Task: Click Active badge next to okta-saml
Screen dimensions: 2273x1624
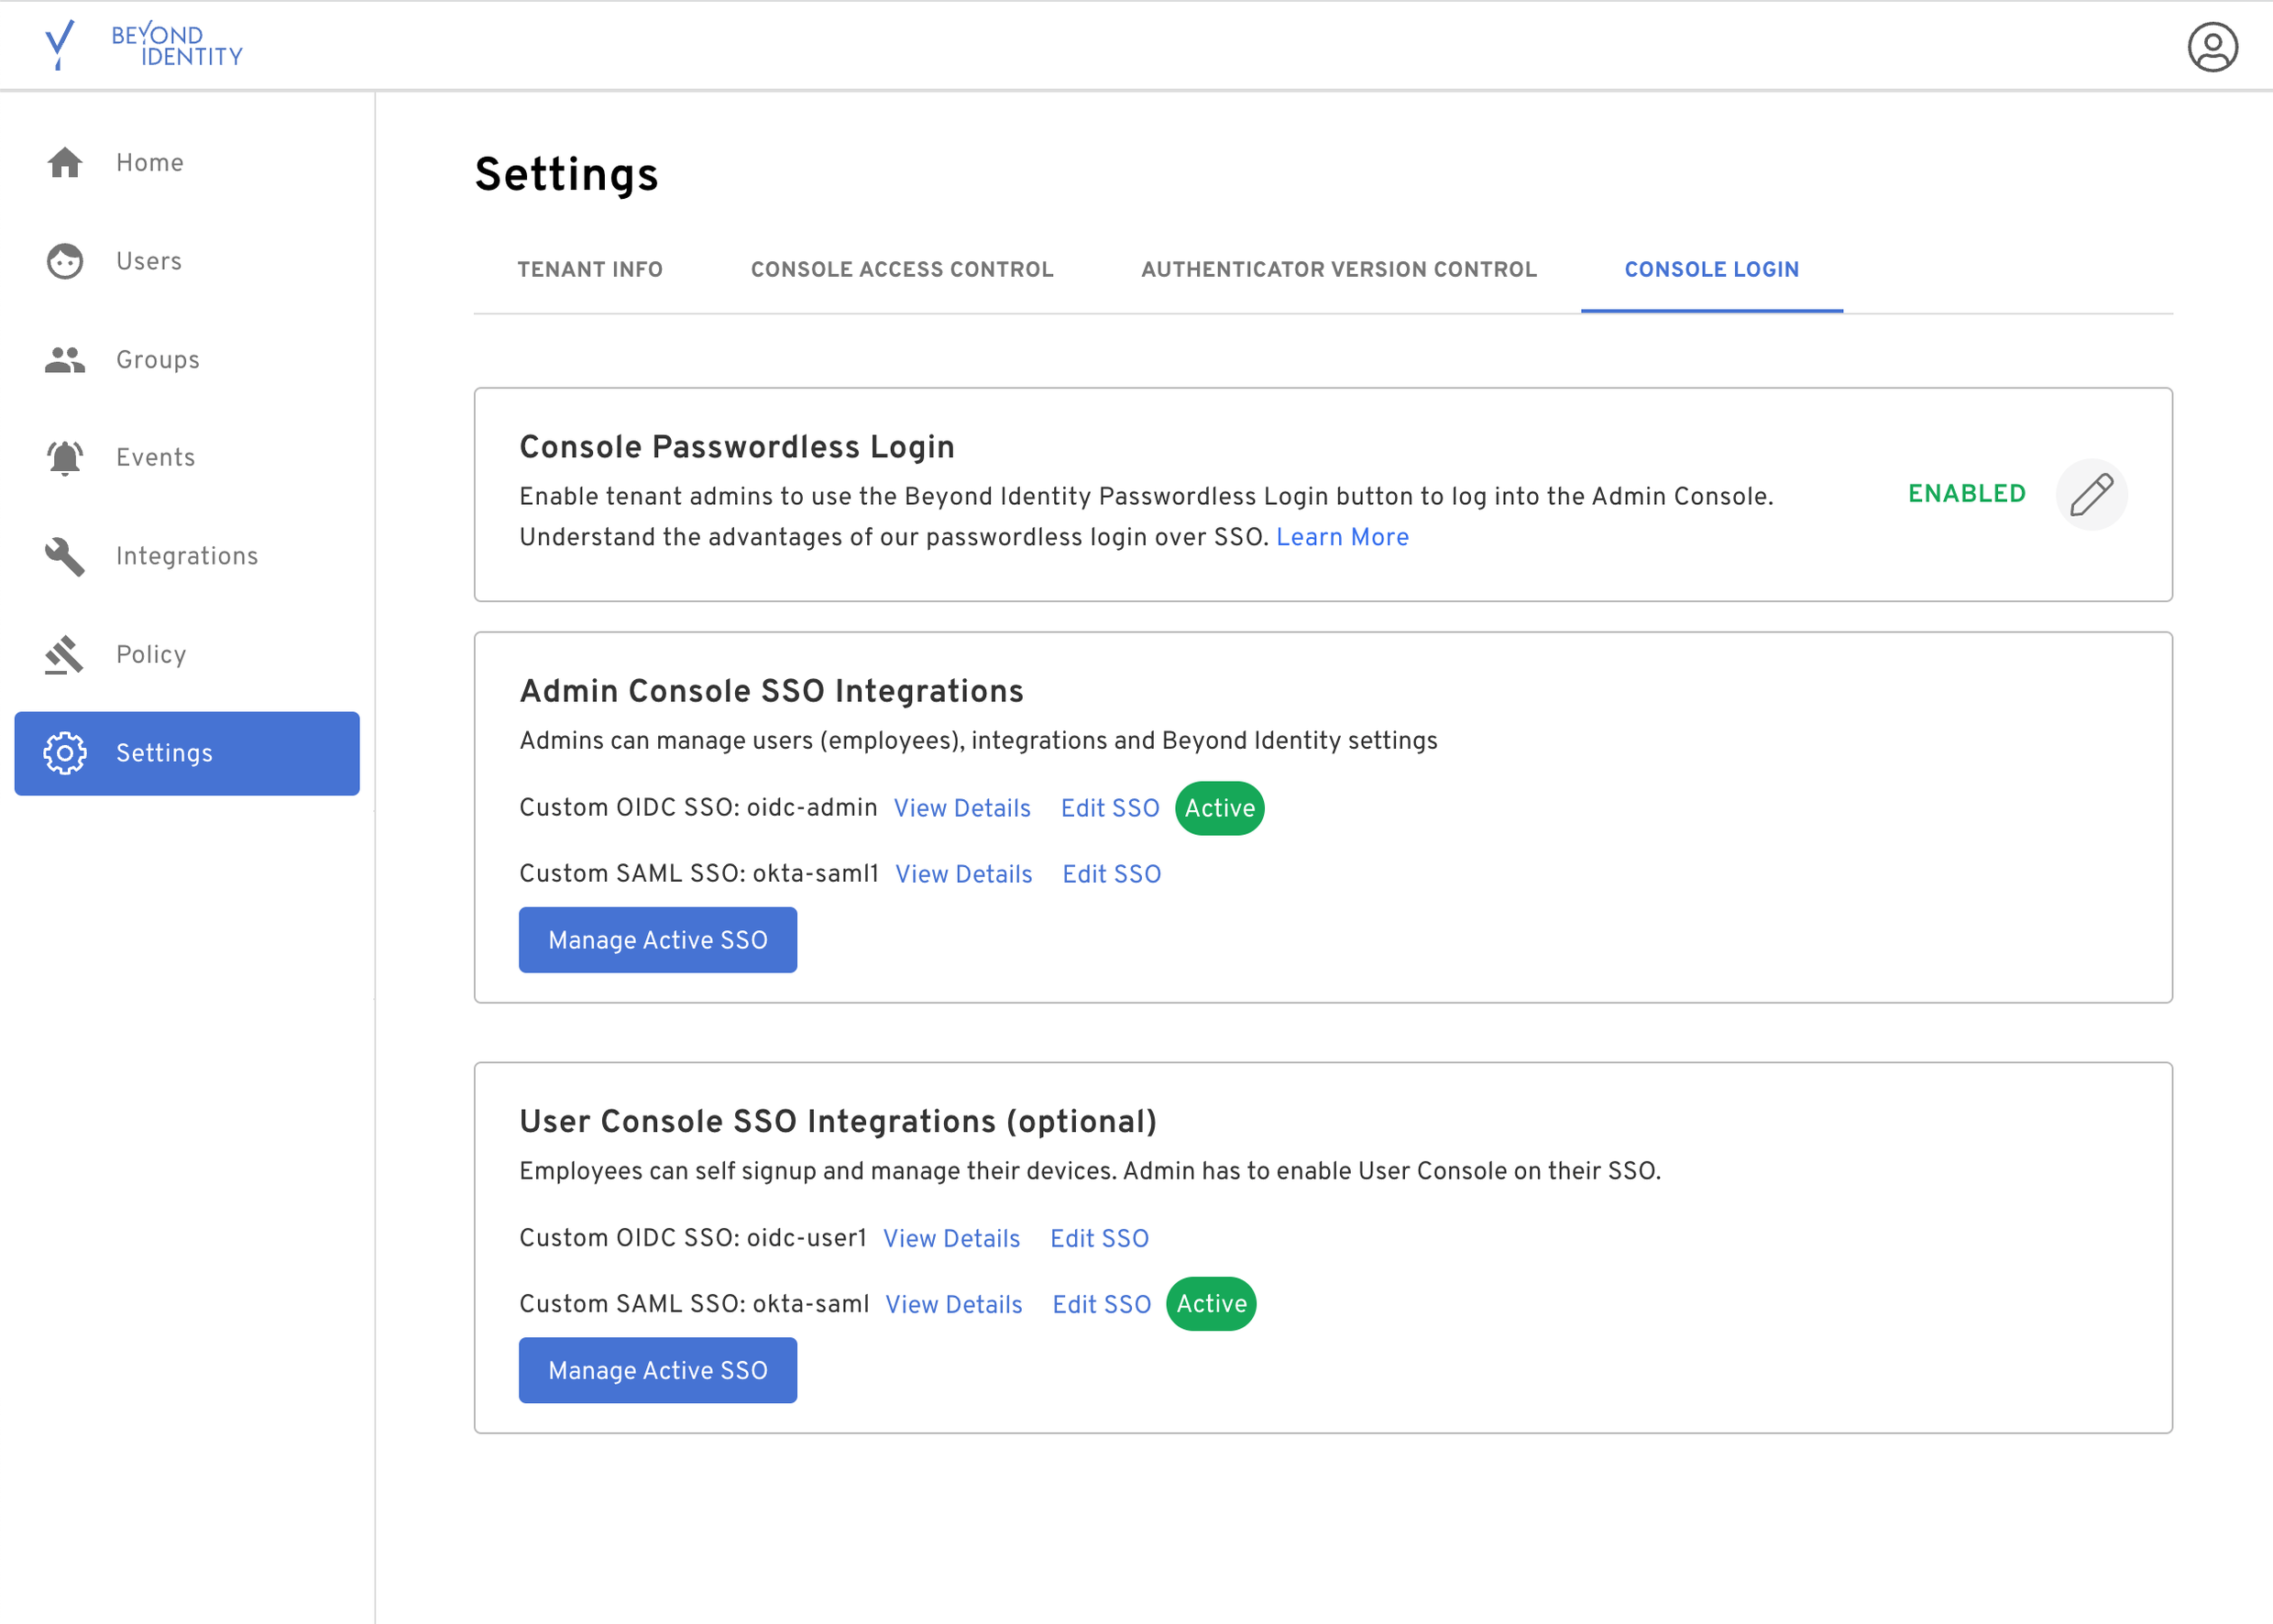Action: point(1210,1304)
